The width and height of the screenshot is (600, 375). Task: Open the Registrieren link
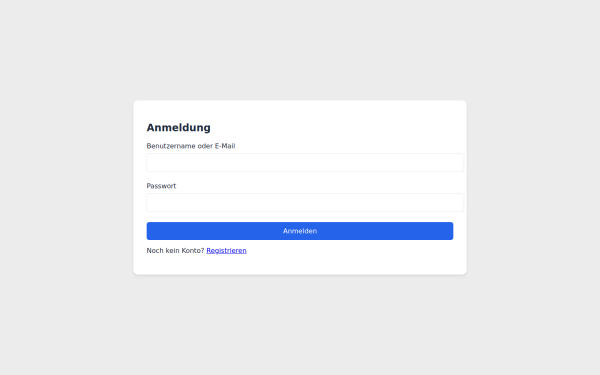[x=226, y=251]
